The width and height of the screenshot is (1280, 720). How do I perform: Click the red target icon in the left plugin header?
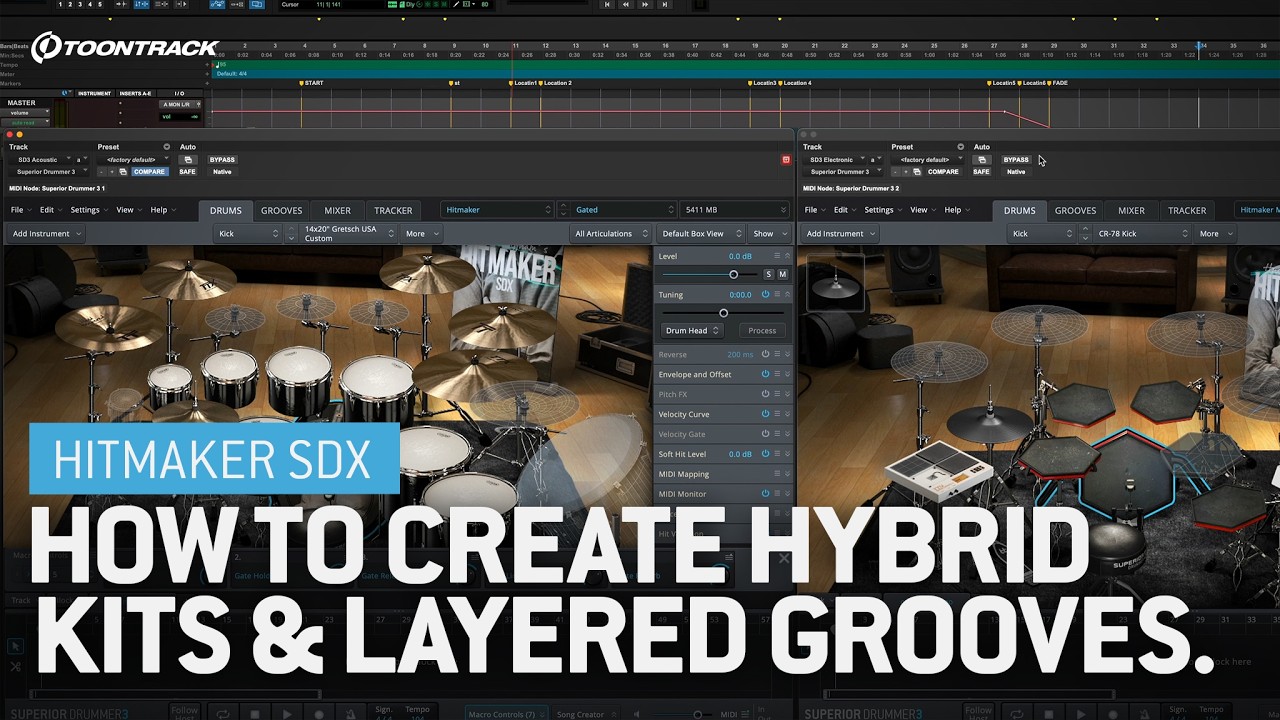tap(786, 160)
